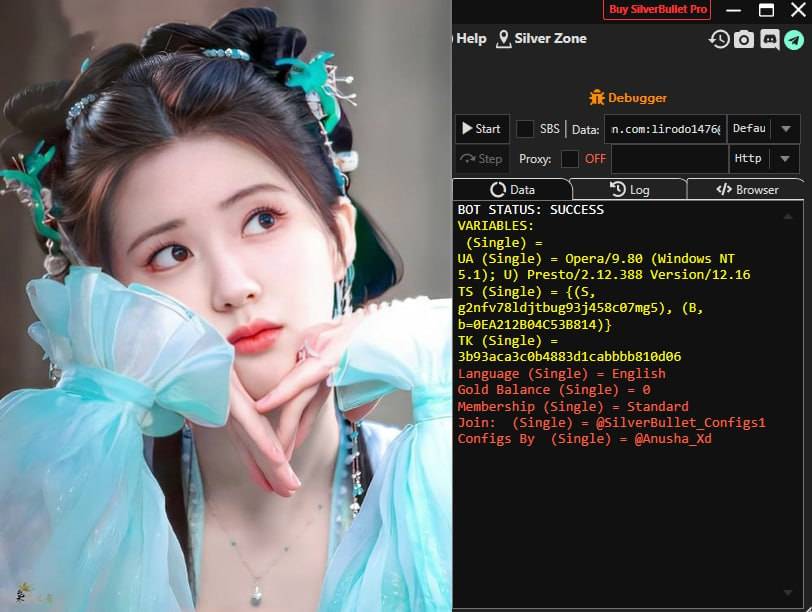Click the output scrollbar down arrow
The image size is (812, 612).
point(788,592)
